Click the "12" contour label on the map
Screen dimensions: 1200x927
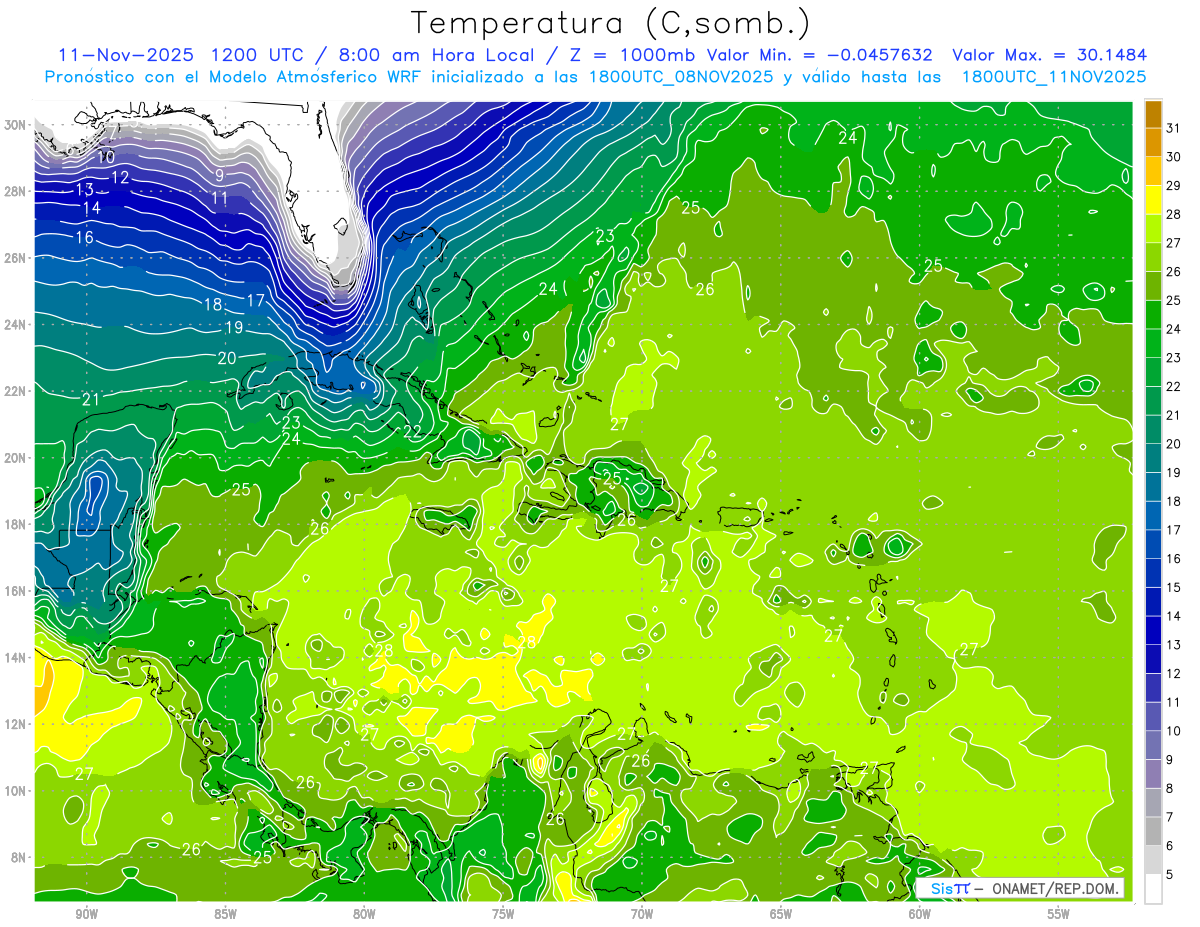tap(120, 177)
